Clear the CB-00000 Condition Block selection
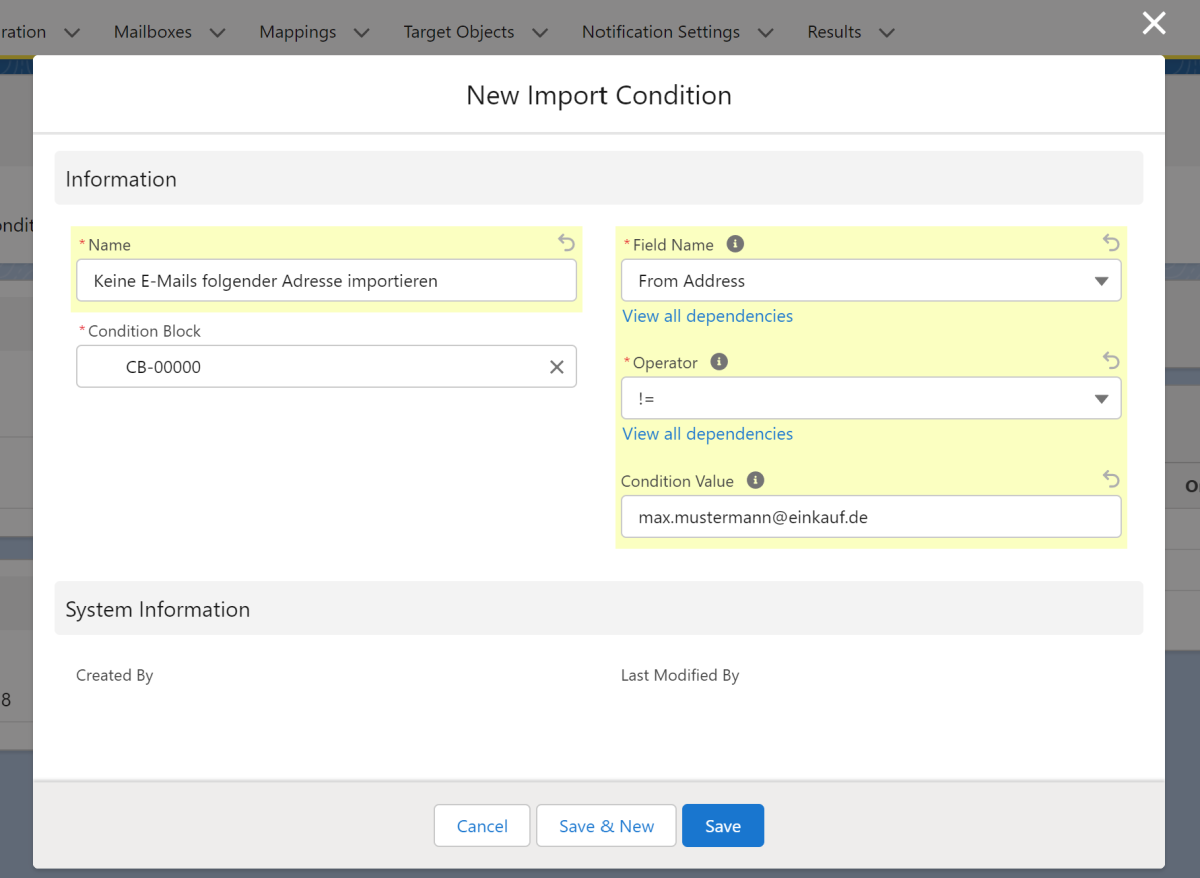The image size is (1200, 878). click(557, 367)
